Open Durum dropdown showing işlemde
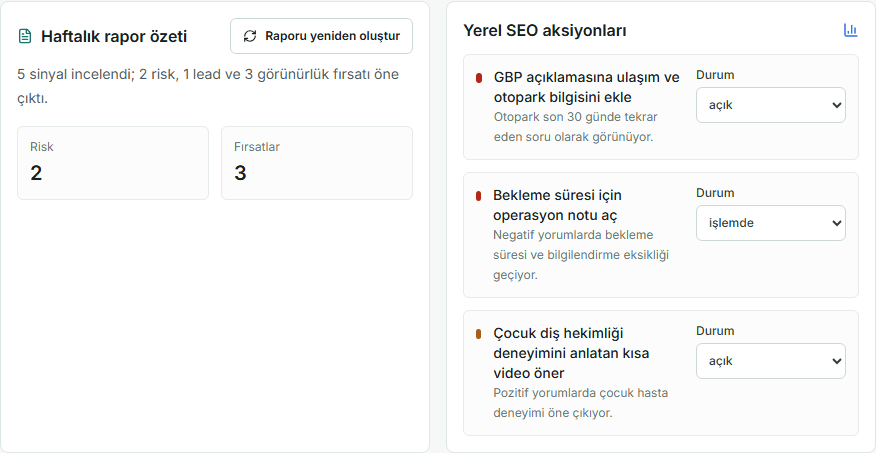The width and height of the screenshot is (876, 453). tap(770, 223)
